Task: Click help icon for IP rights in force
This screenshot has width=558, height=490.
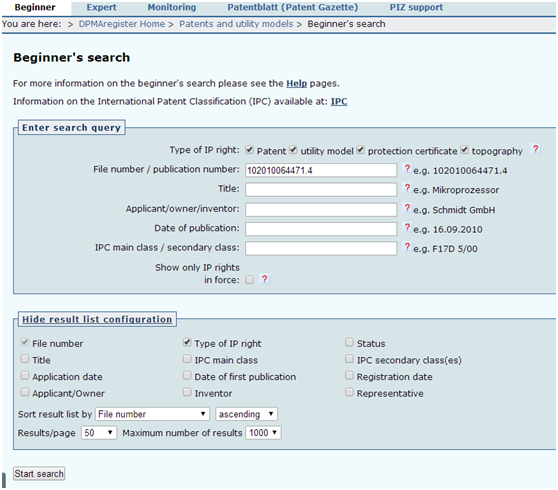Action: click(264, 279)
